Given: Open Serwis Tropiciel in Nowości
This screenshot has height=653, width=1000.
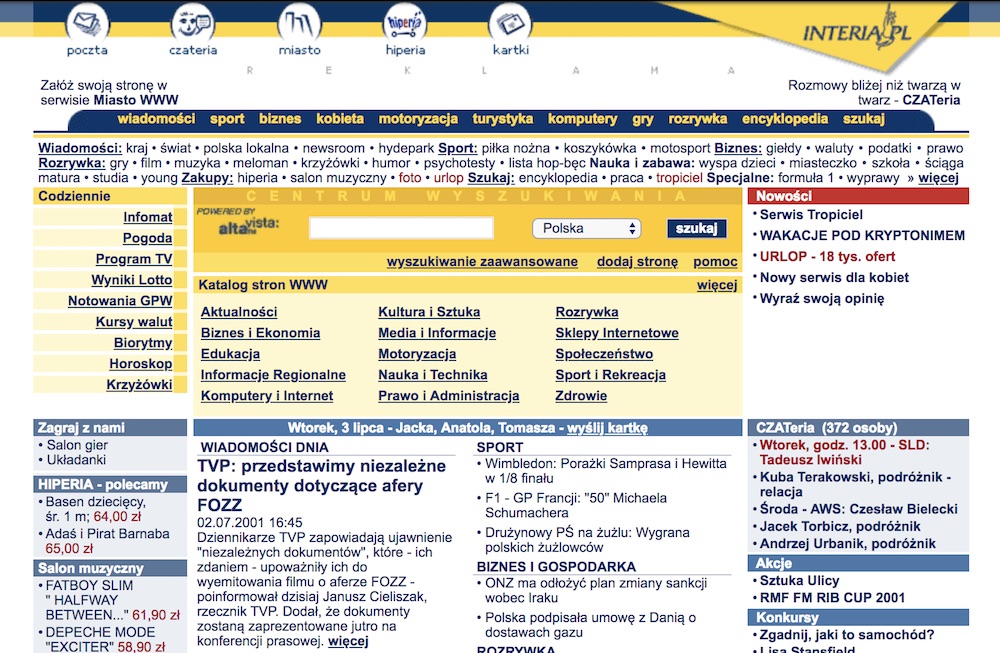Looking at the screenshot, I should (811, 215).
